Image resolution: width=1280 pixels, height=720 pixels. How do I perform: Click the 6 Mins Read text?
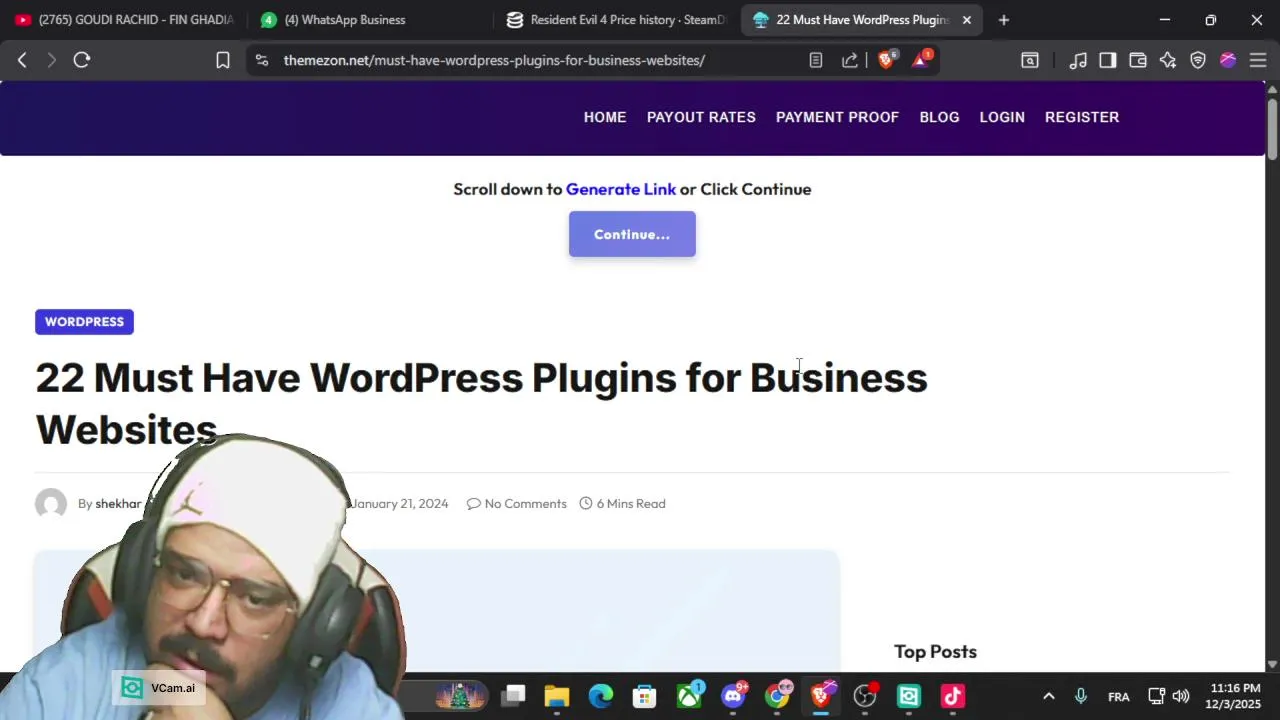(623, 503)
